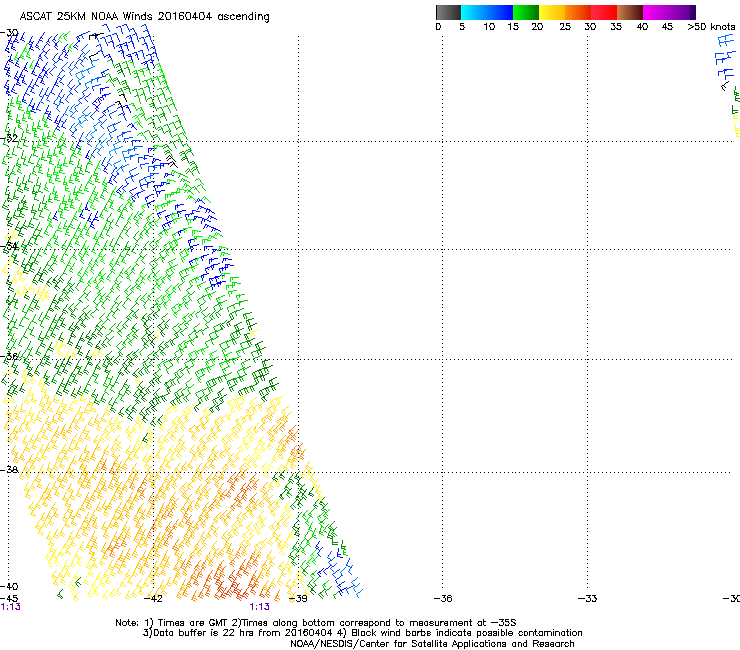
Task: Click the plot title 'ASCAT 25KM NOAA Winds 20160404 ascending'
Action: pos(144,17)
